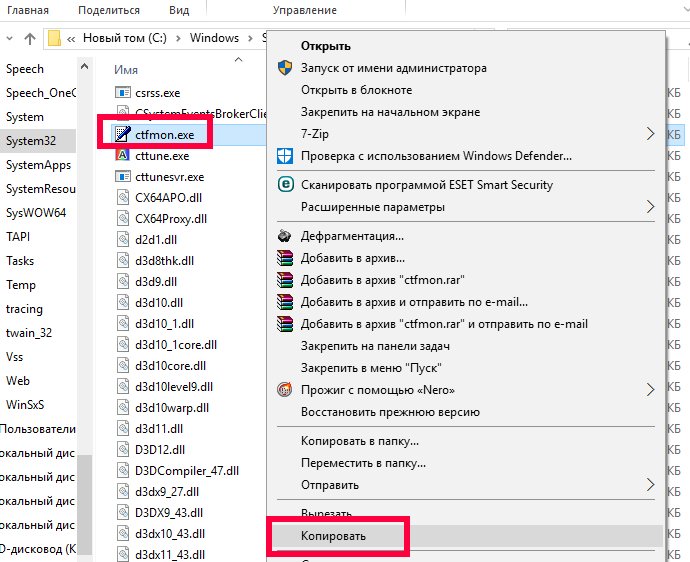690x562 pixels.
Task: Open the "Вид" ribbon tab
Action: (x=179, y=10)
